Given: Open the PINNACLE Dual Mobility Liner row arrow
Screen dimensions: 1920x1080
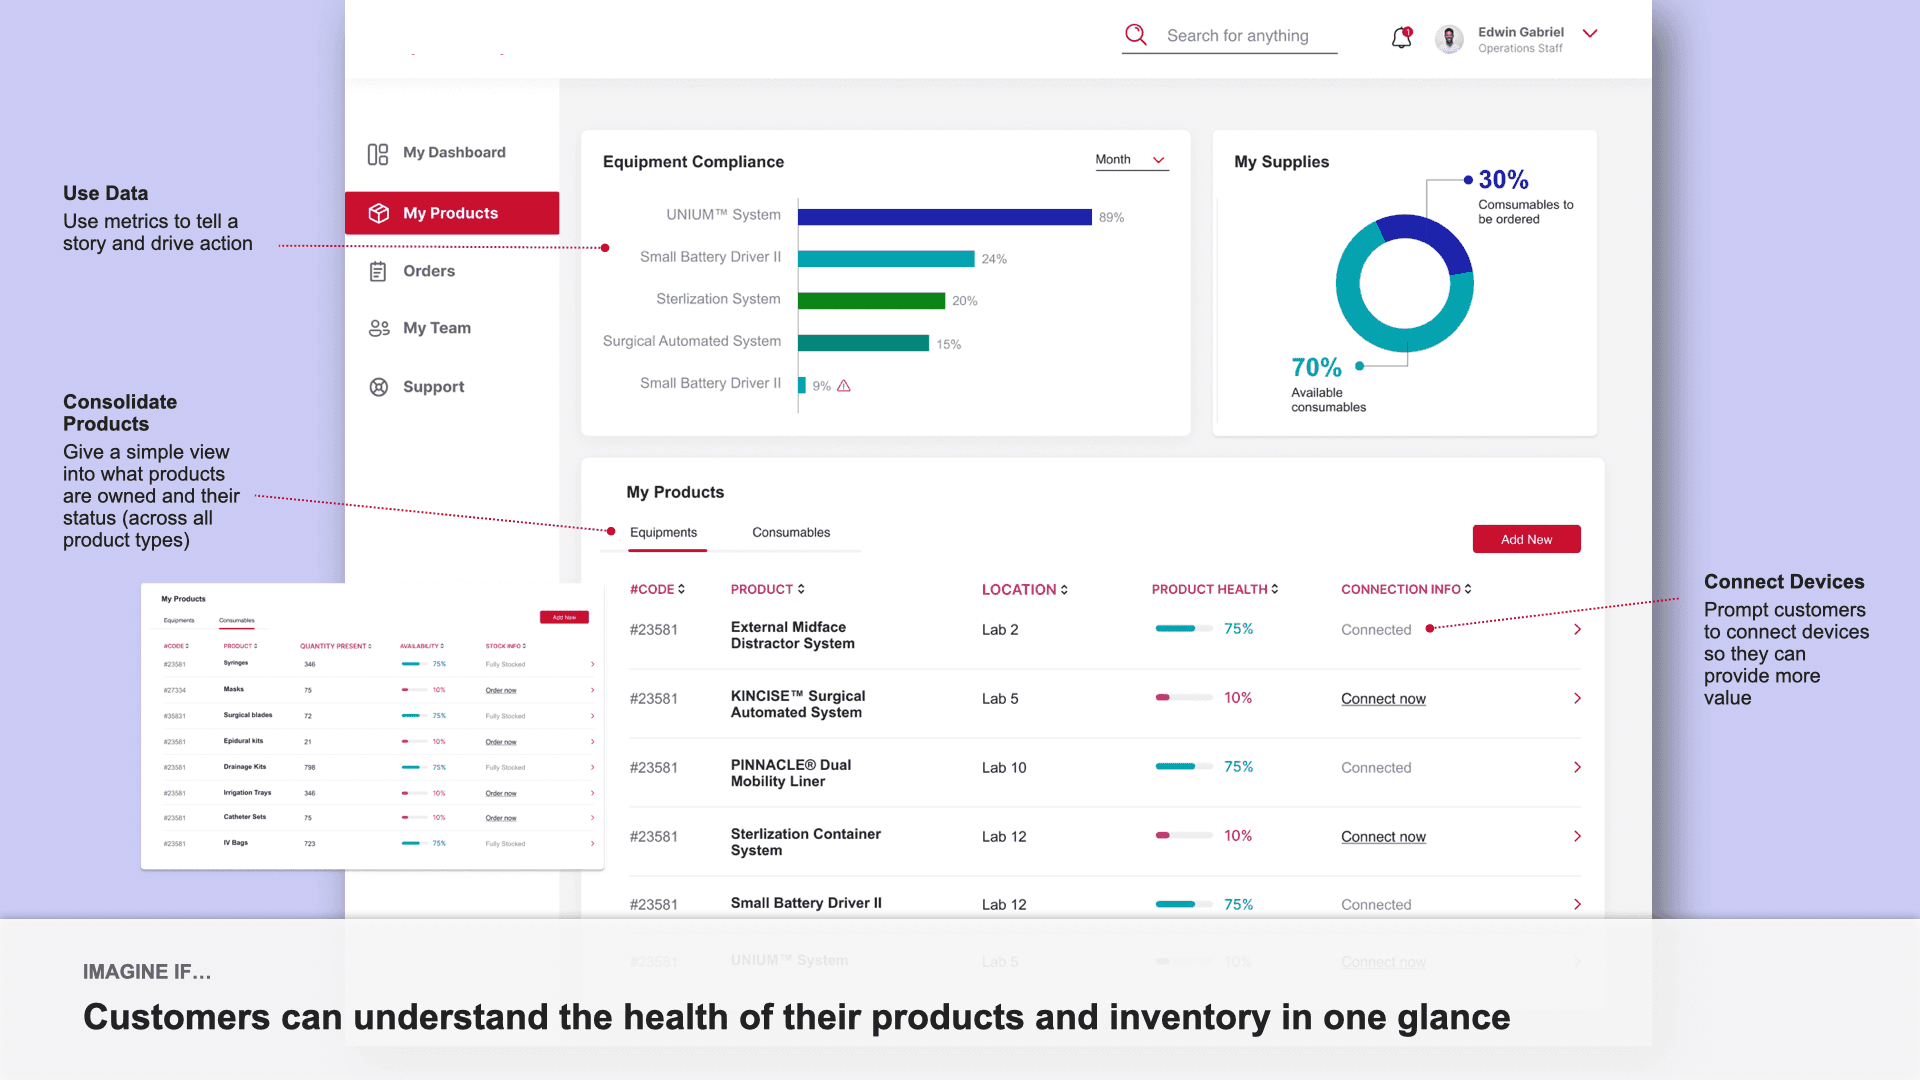Looking at the screenshot, I should tap(1577, 767).
